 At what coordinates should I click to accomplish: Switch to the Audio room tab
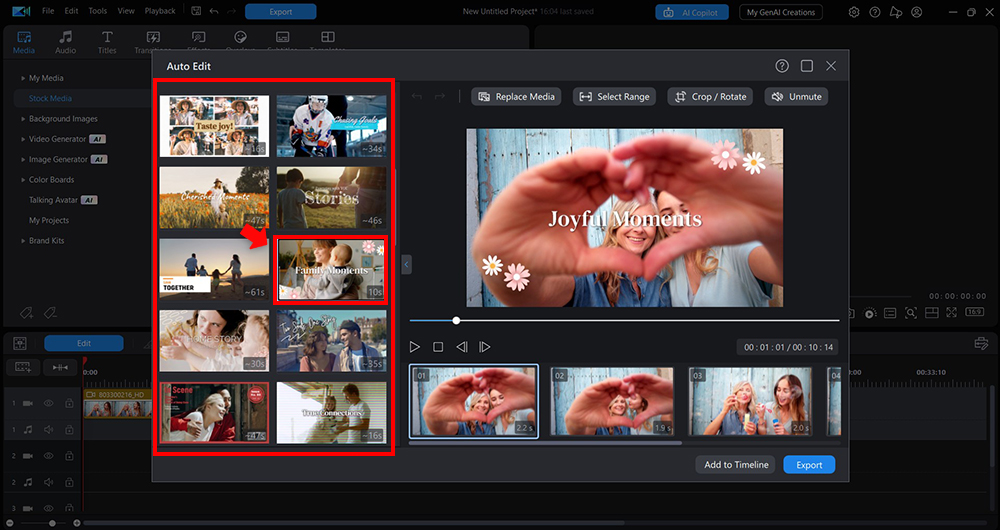(x=66, y=41)
